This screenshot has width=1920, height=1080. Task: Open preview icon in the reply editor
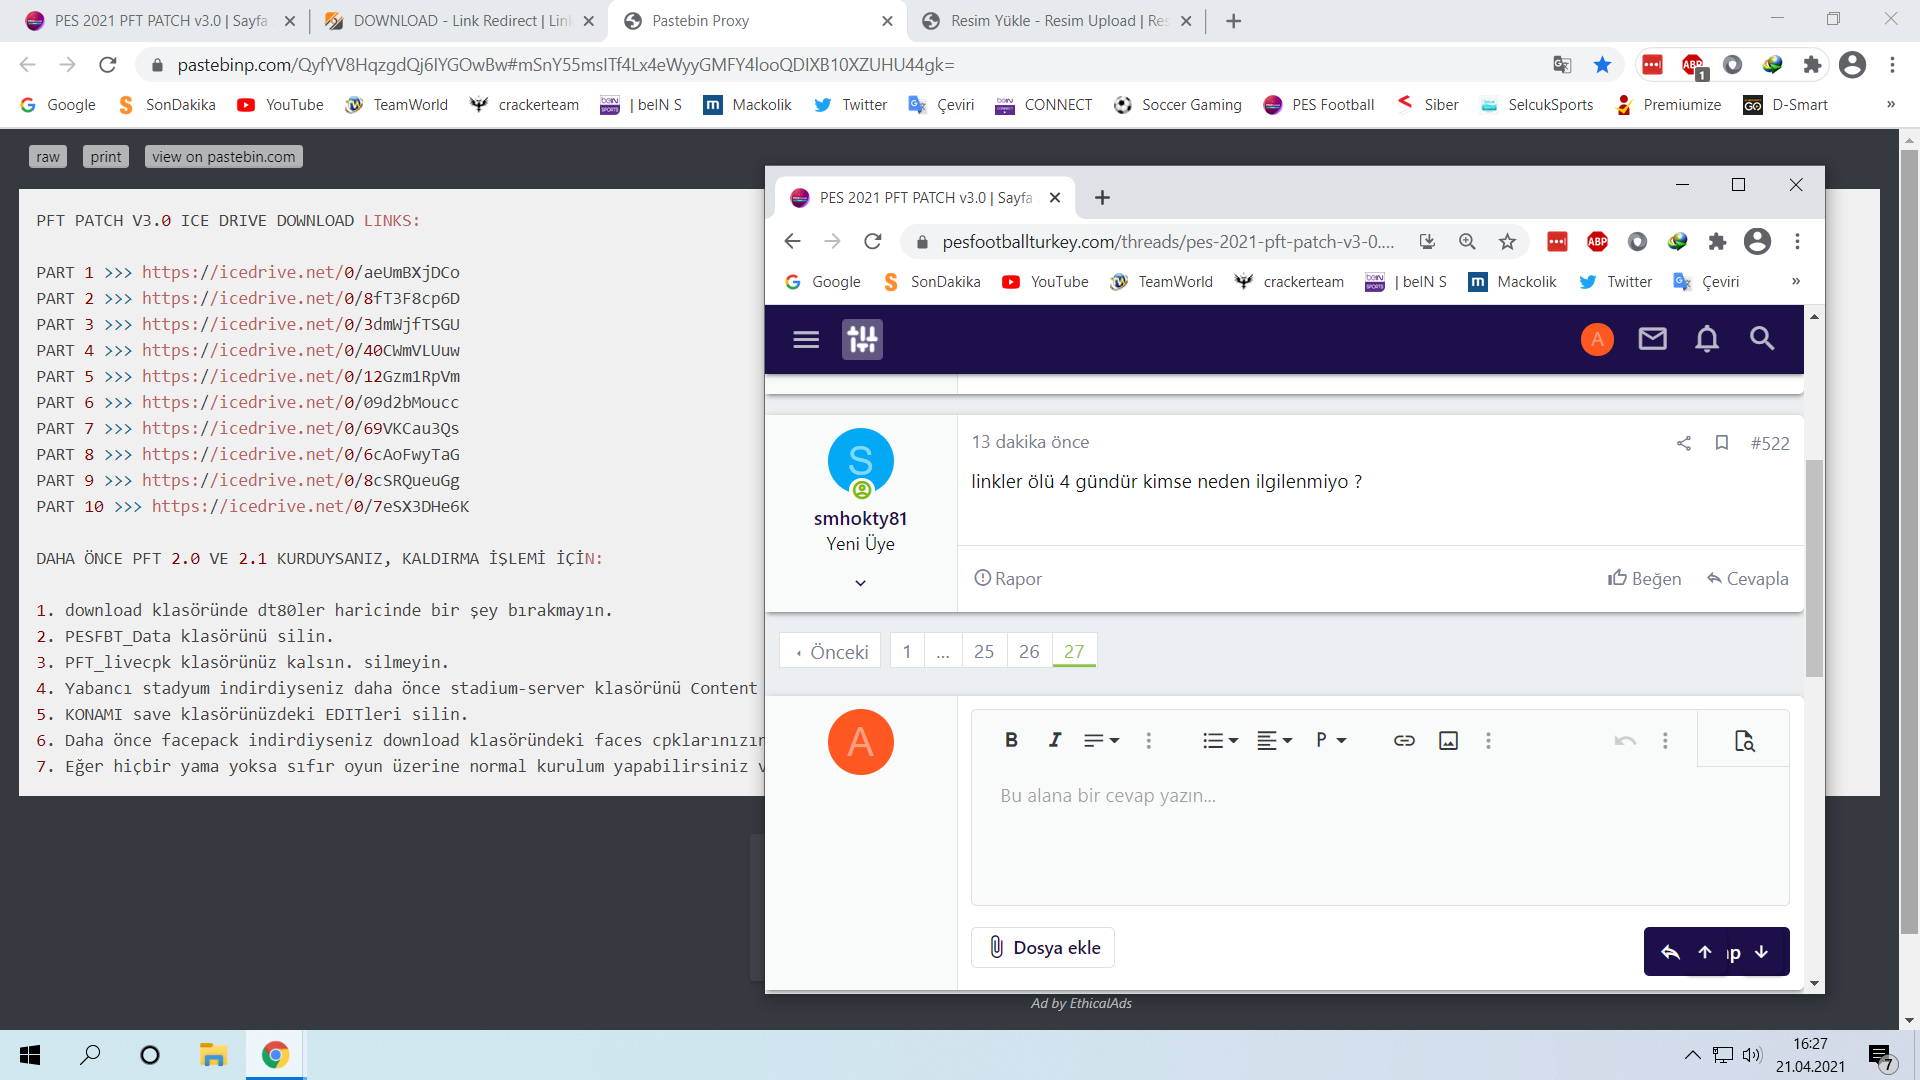point(1744,740)
